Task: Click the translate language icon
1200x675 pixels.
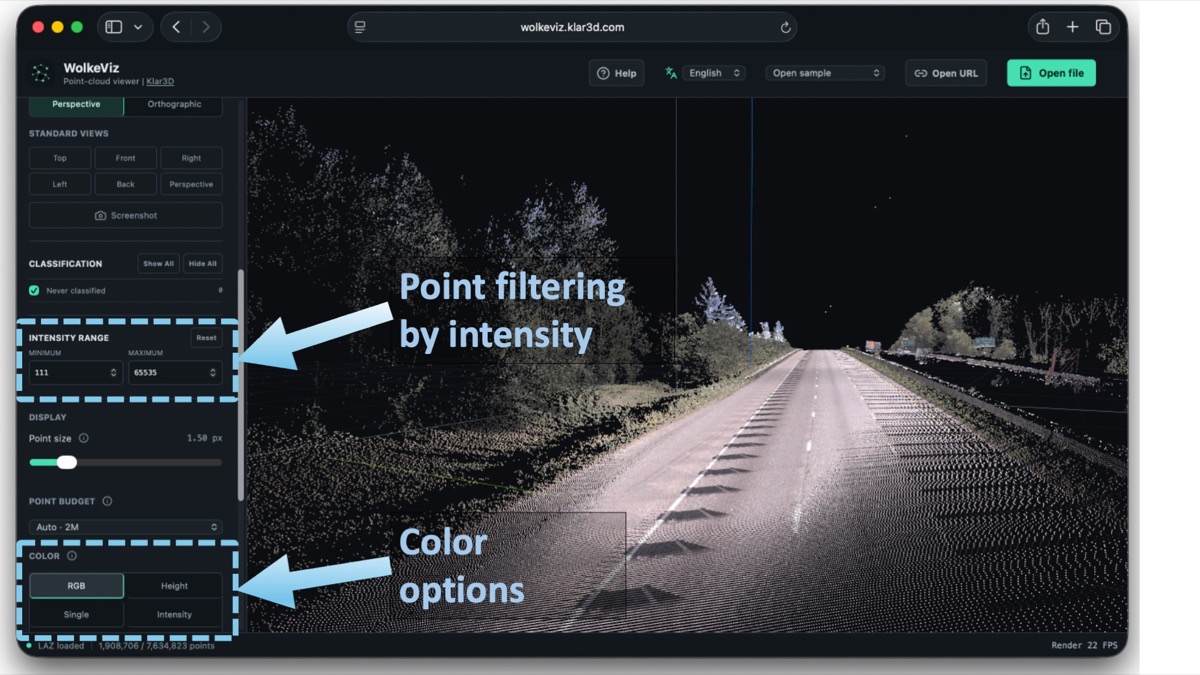Action: [x=671, y=73]
